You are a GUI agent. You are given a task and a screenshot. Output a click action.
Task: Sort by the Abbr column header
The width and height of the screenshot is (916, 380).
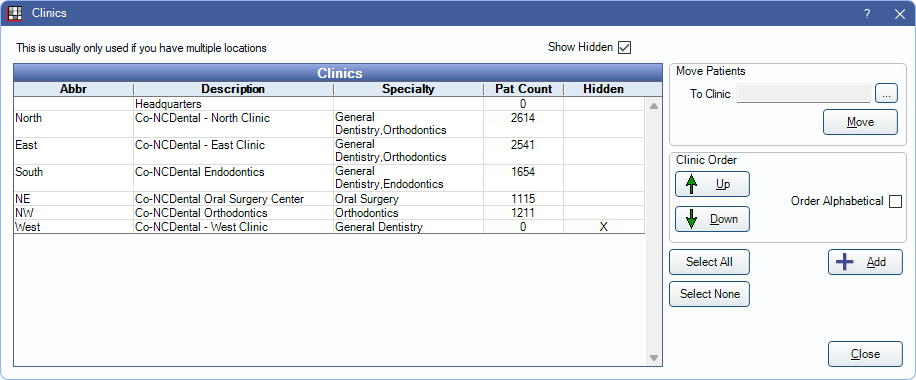click(73, 89)
